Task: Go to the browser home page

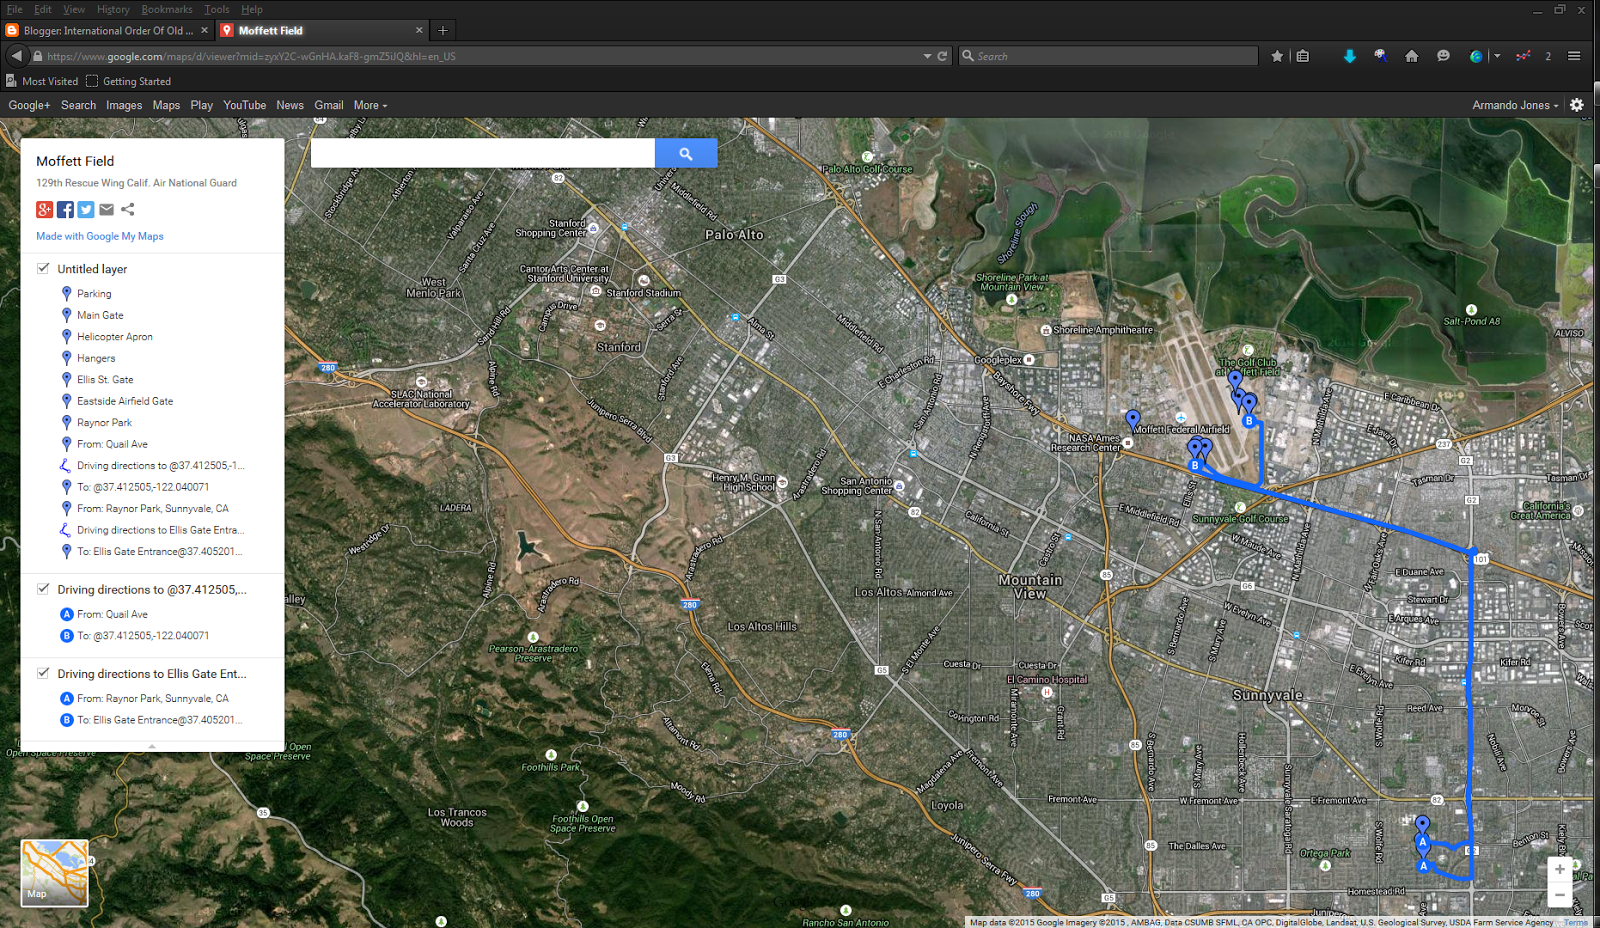Action: (1412, 56)
